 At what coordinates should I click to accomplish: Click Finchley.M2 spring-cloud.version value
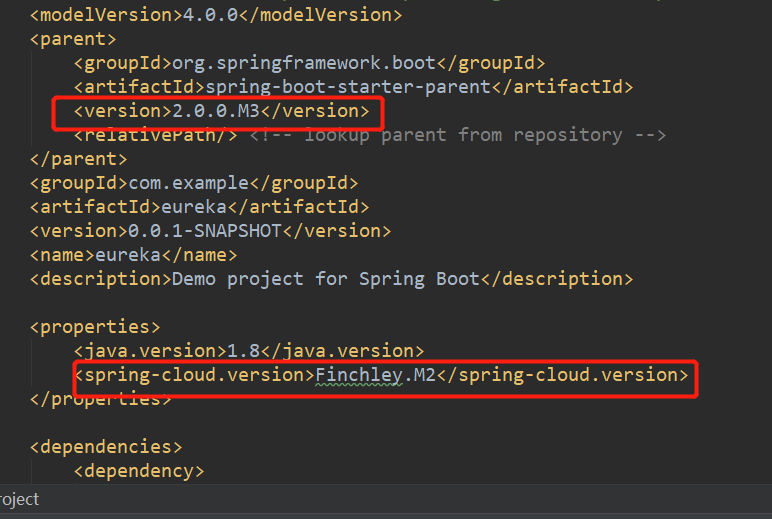point(375,375)
